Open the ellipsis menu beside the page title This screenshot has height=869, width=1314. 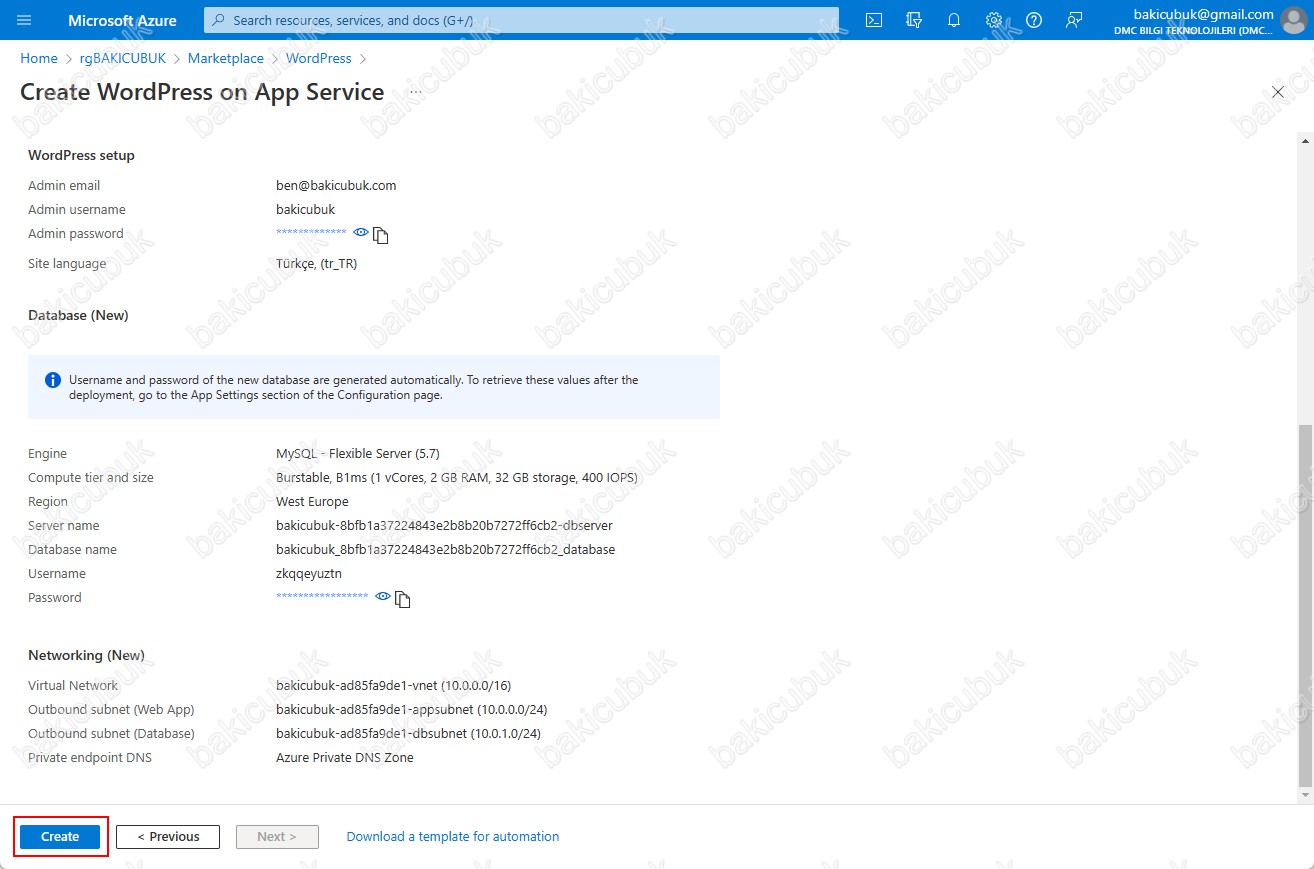(x=416, y=92)
